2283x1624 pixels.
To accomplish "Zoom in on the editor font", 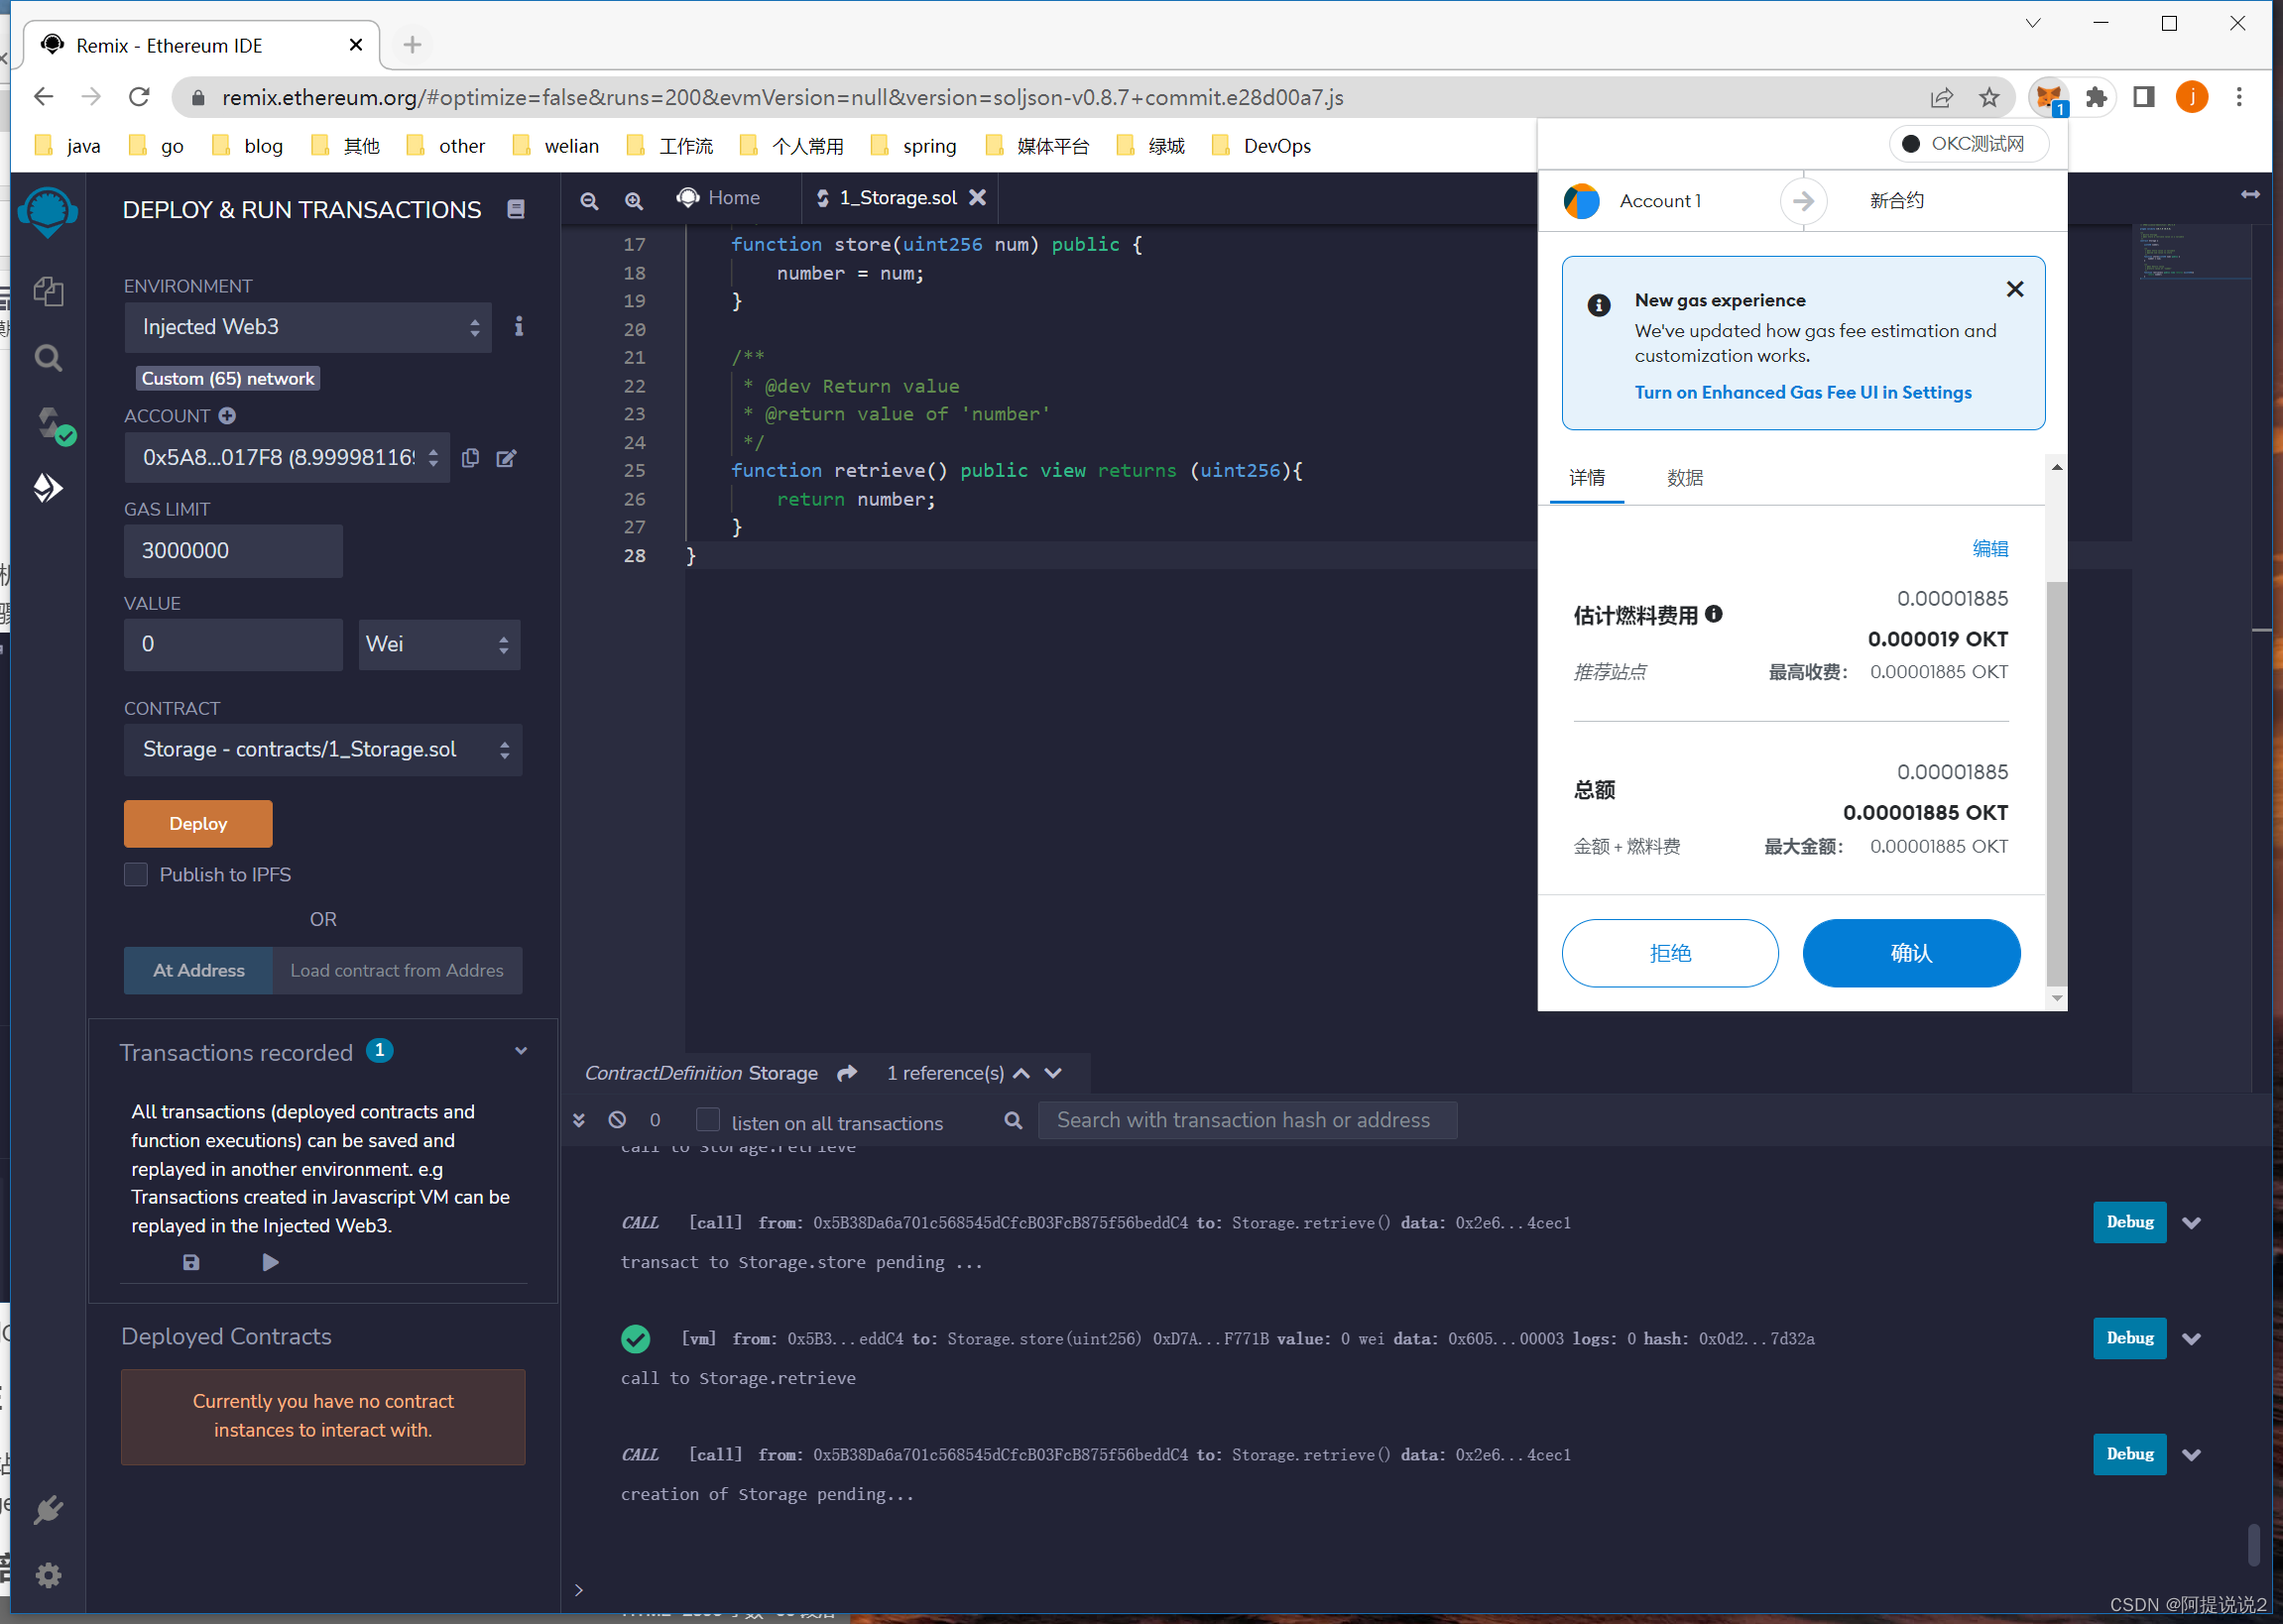I will click(x=634, y=200).
